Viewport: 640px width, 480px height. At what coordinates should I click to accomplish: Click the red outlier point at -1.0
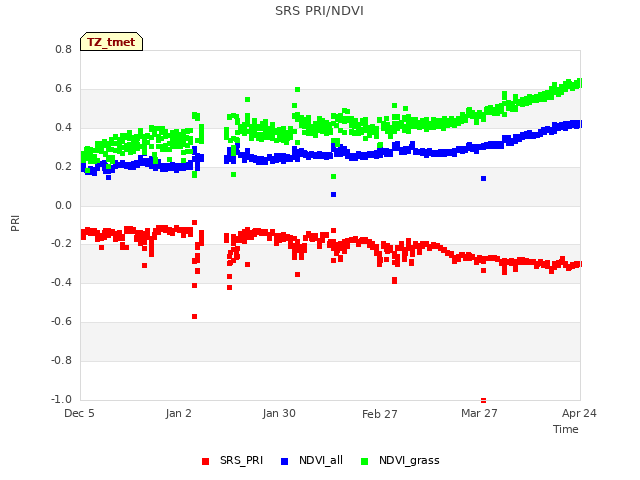pyautogui.click(x=483, y=400)
